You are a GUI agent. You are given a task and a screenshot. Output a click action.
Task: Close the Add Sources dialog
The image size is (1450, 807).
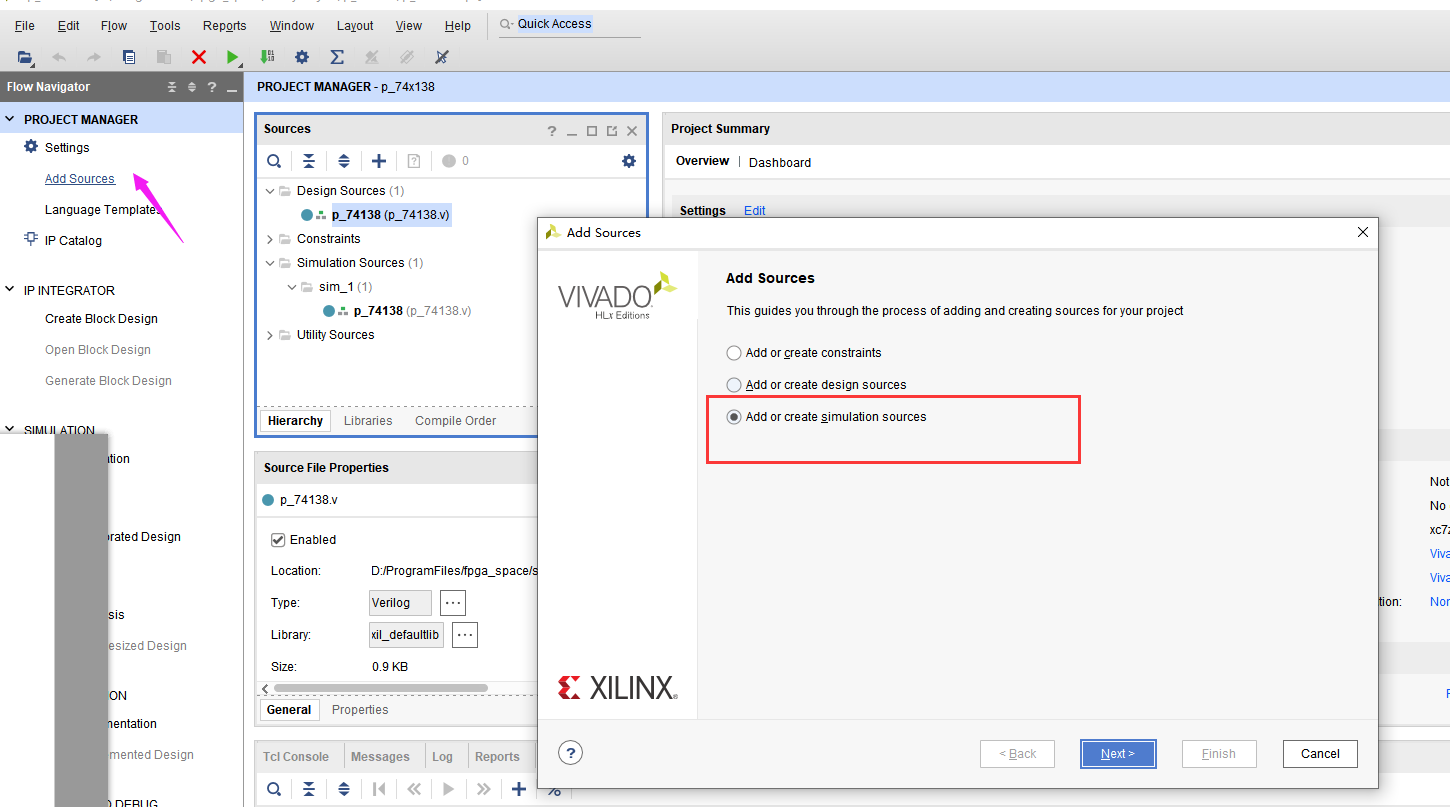(1362, 232)
